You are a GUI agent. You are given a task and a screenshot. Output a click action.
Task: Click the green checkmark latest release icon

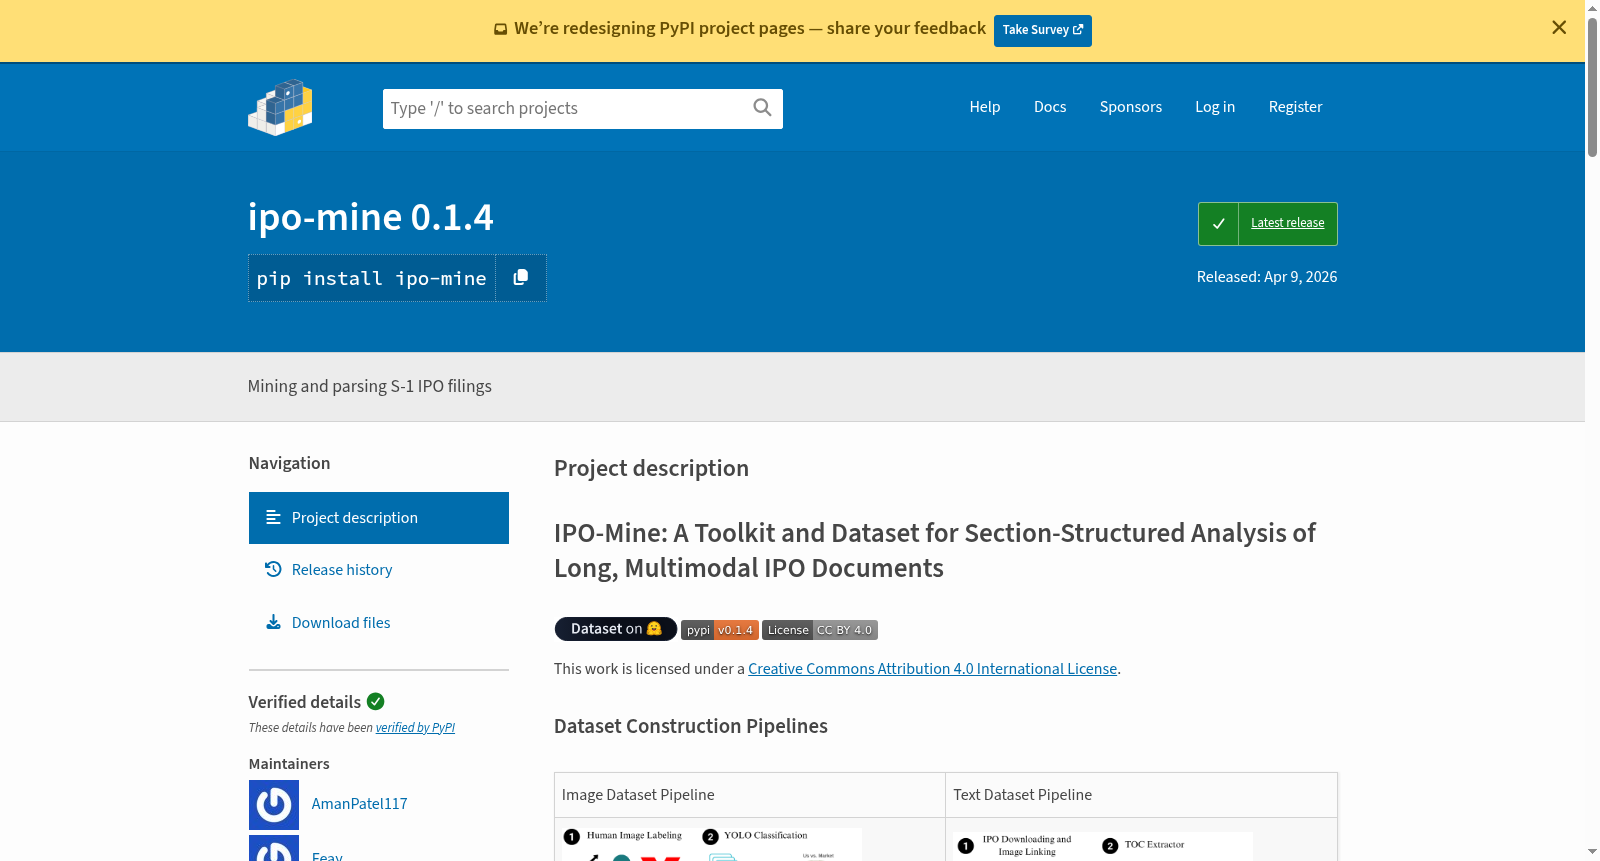pyautogui.click(x=1218, y=224)
